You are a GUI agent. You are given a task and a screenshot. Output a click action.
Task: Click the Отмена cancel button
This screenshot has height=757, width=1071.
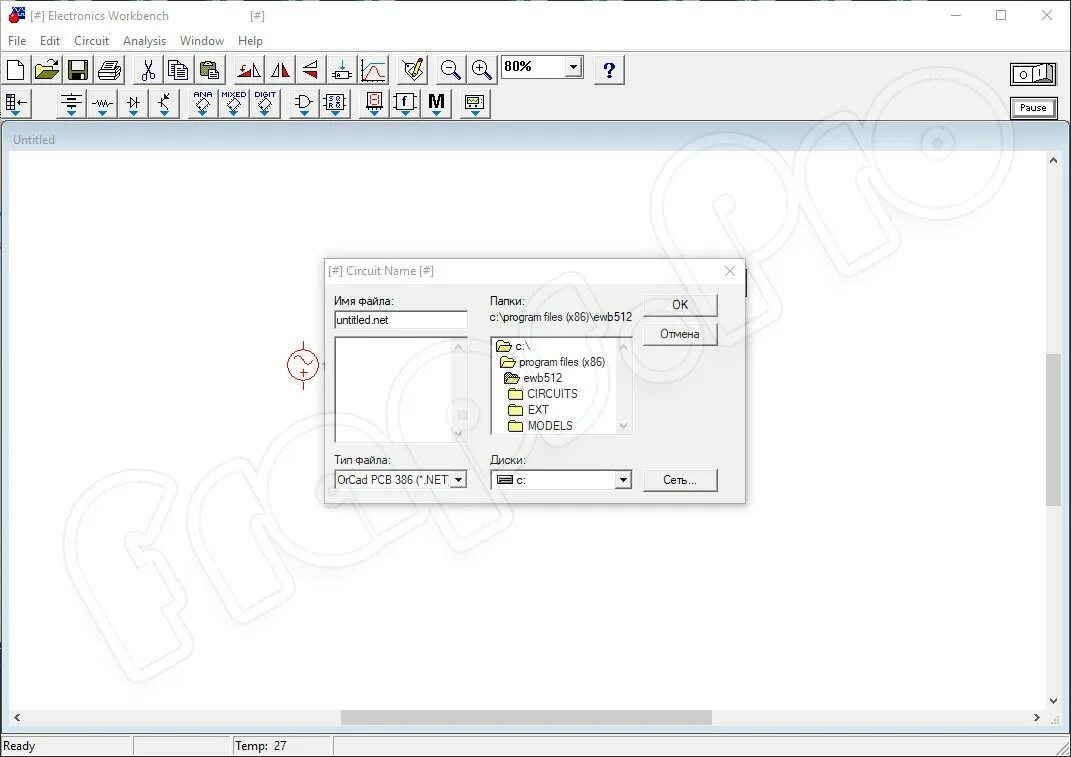(680, 334)
